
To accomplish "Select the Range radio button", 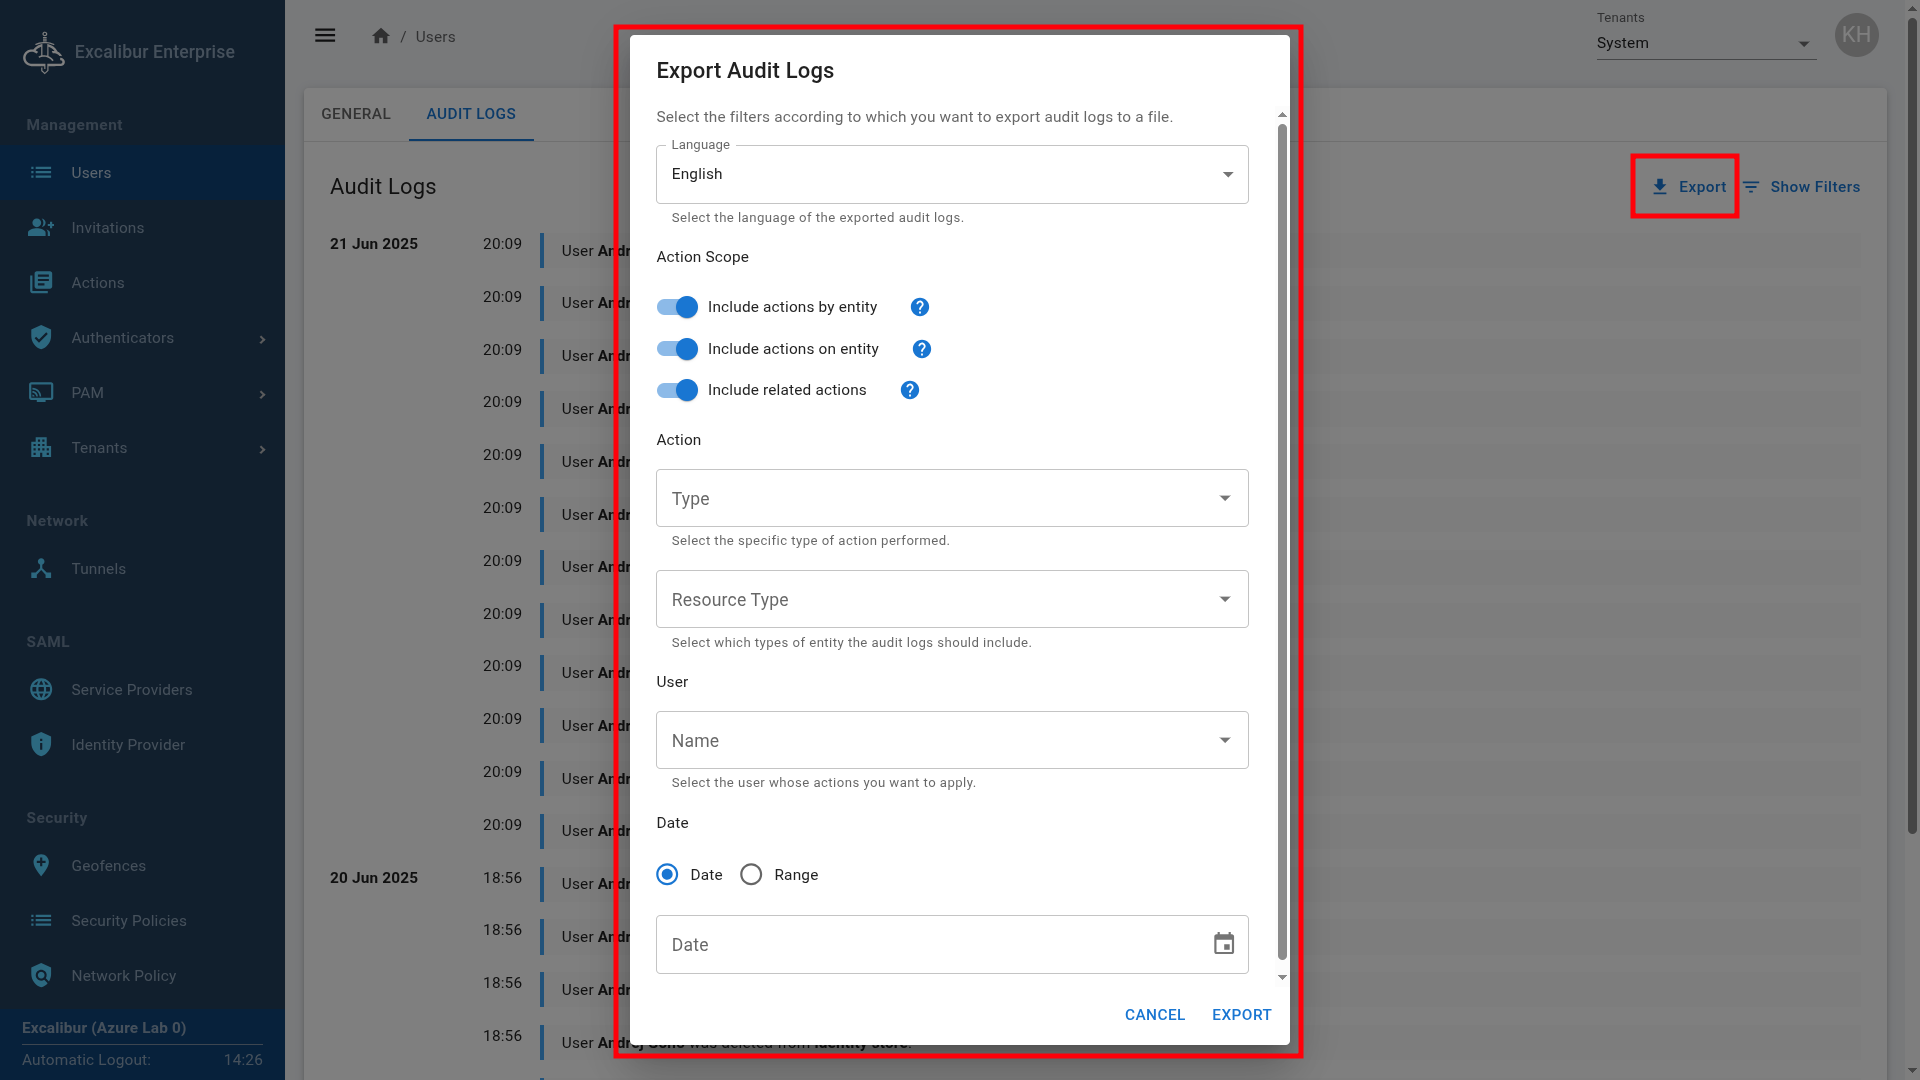I will tap(751, 875).
